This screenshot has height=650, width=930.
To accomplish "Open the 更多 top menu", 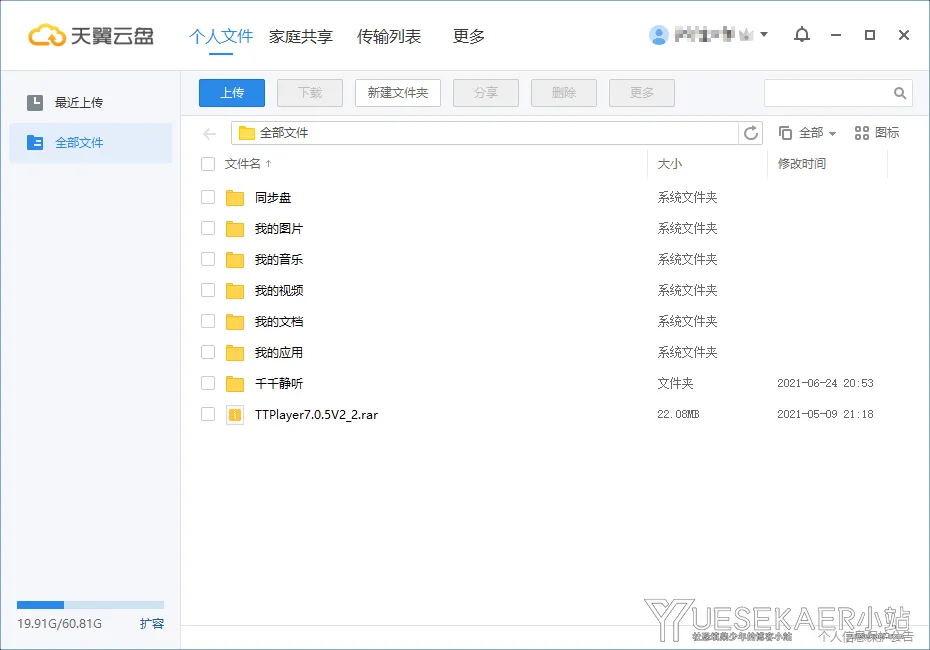I will tap(469, 36).
